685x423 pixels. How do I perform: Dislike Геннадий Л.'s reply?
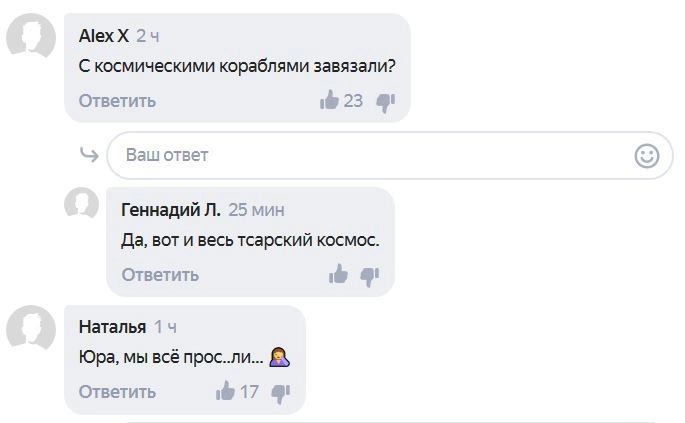point(370,274)
